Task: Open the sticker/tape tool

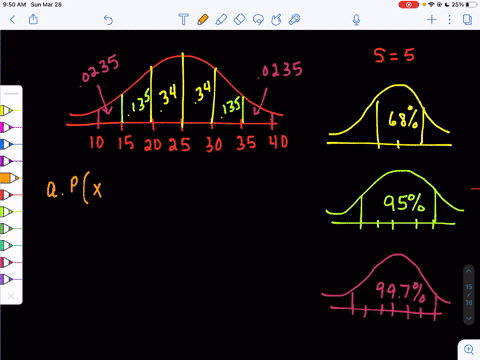Action: [294, 20]
